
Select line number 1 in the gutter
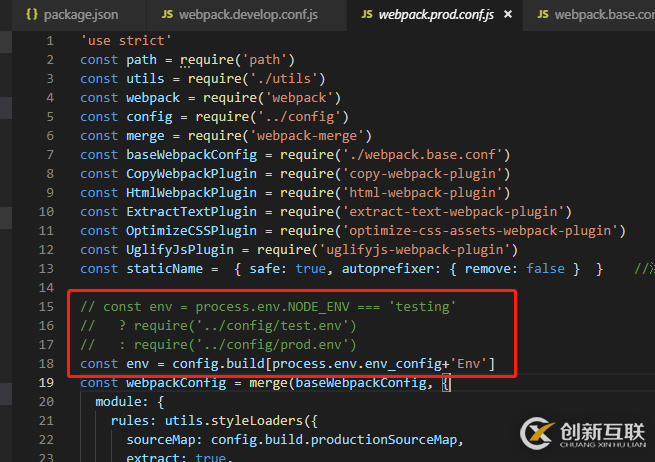[48, 41]
